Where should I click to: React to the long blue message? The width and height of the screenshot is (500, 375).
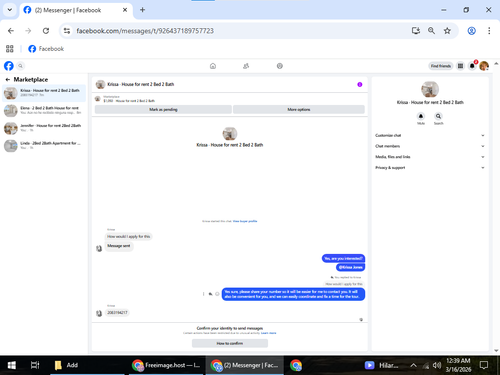217,294
